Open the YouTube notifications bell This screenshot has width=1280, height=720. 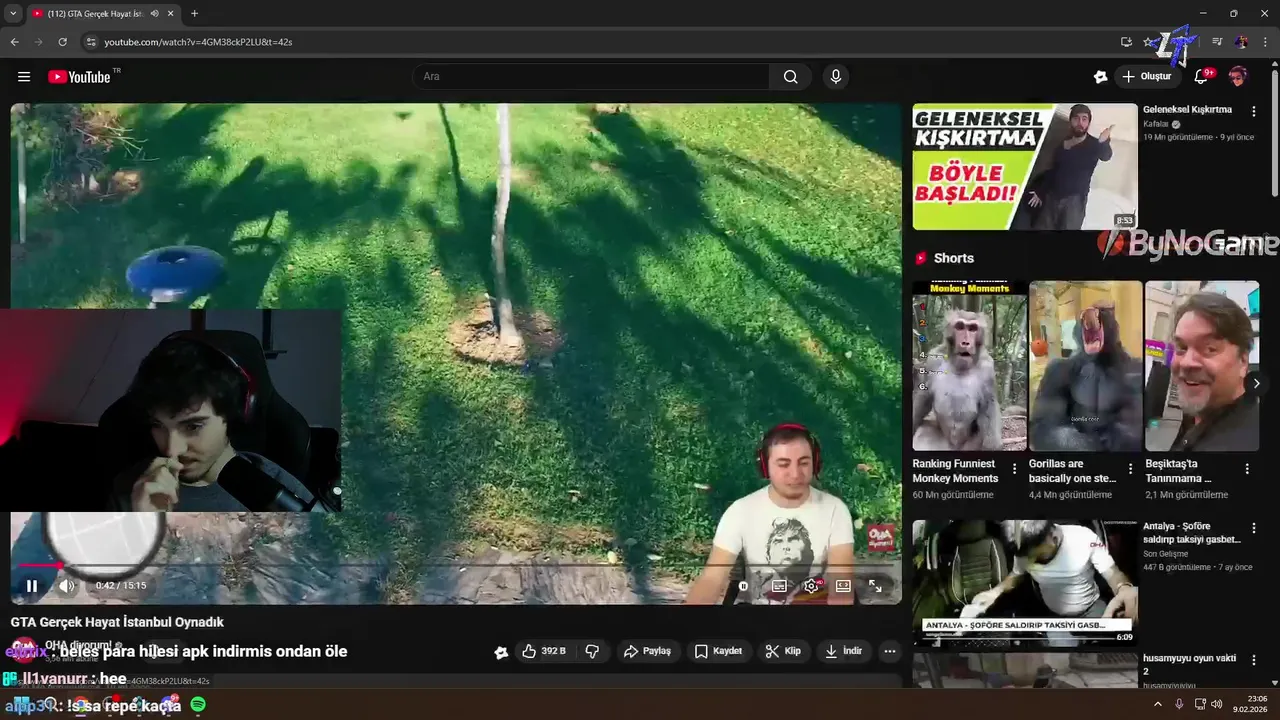1202,77
